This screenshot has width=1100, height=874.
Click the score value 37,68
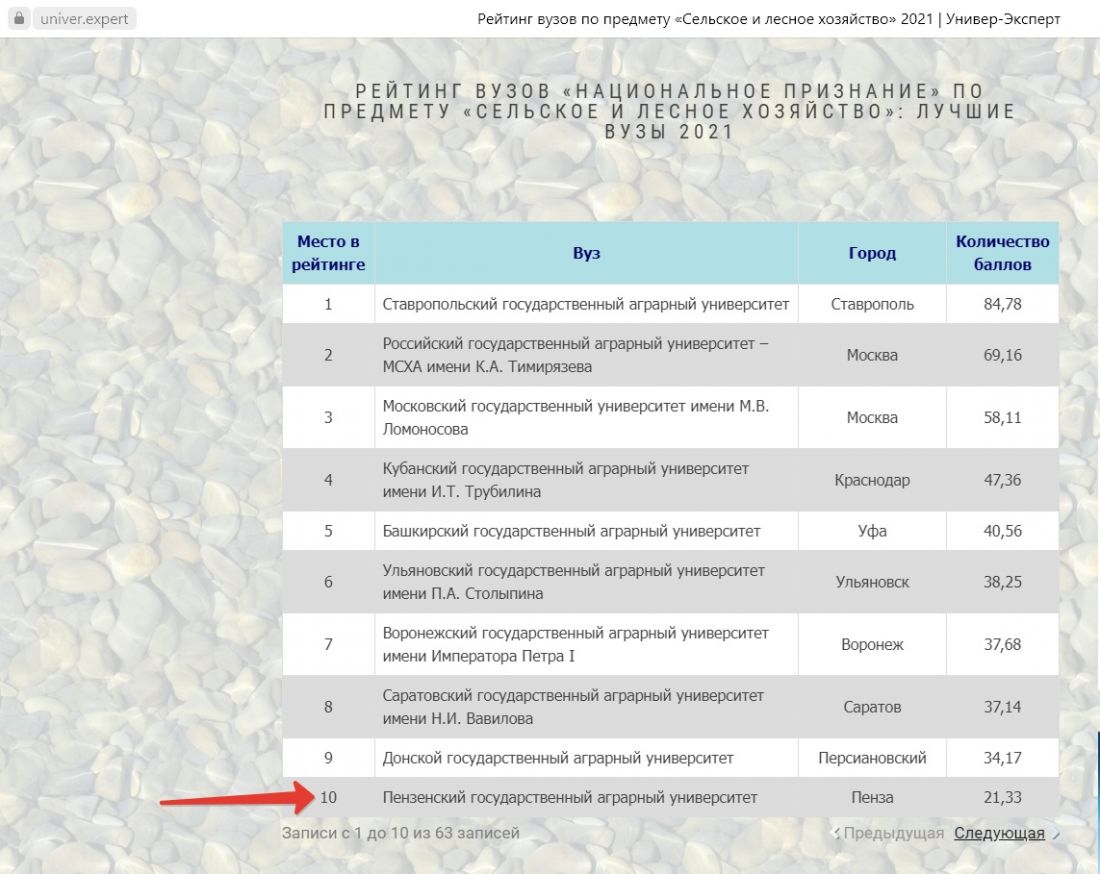(x=1002, y=645)
